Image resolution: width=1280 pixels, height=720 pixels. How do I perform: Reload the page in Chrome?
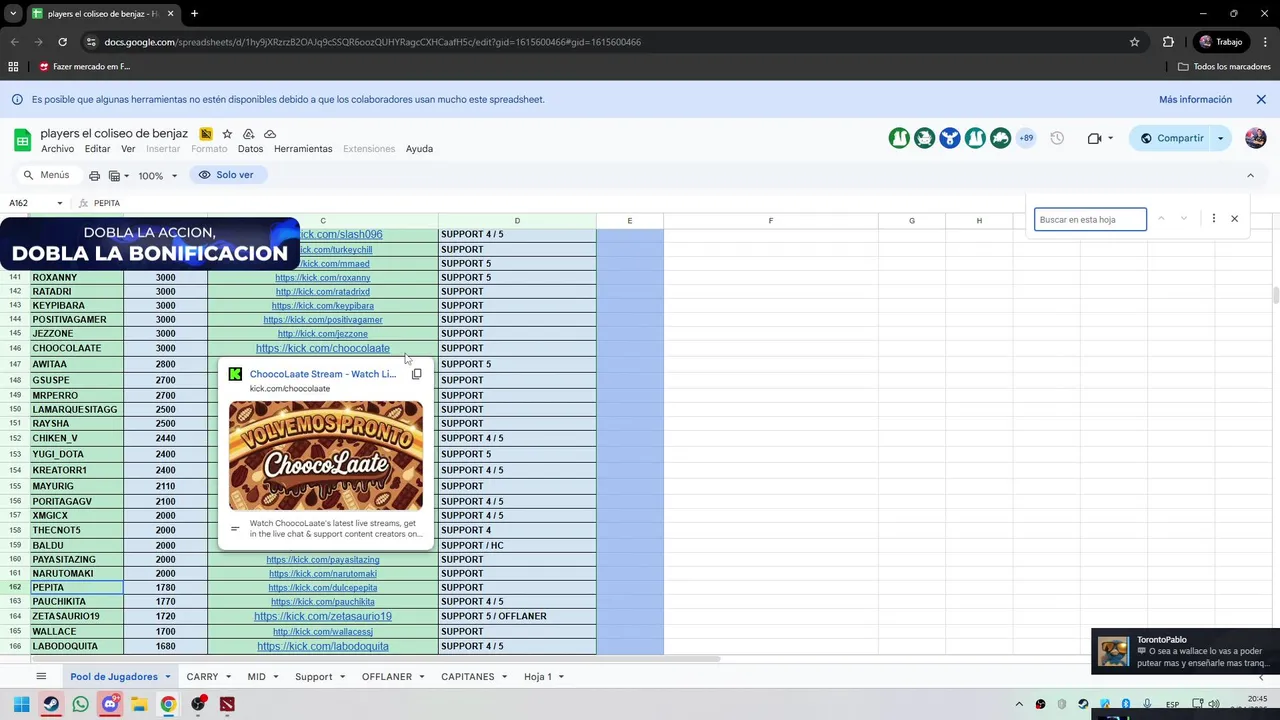(x=62, y=42)
